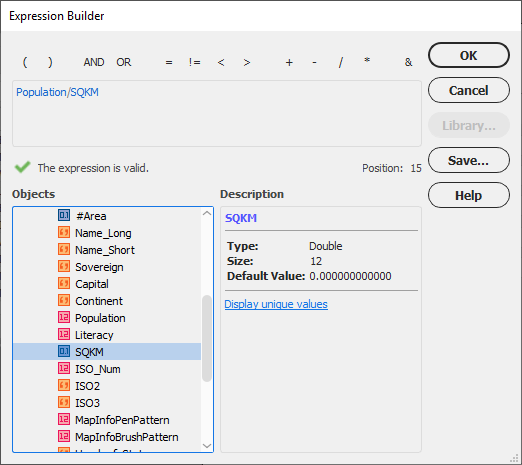Click the integer icon beside MapInfoPenPattern
Viewport: 522px width, 465px height.
pyautogui.click(x=64, y=419)
